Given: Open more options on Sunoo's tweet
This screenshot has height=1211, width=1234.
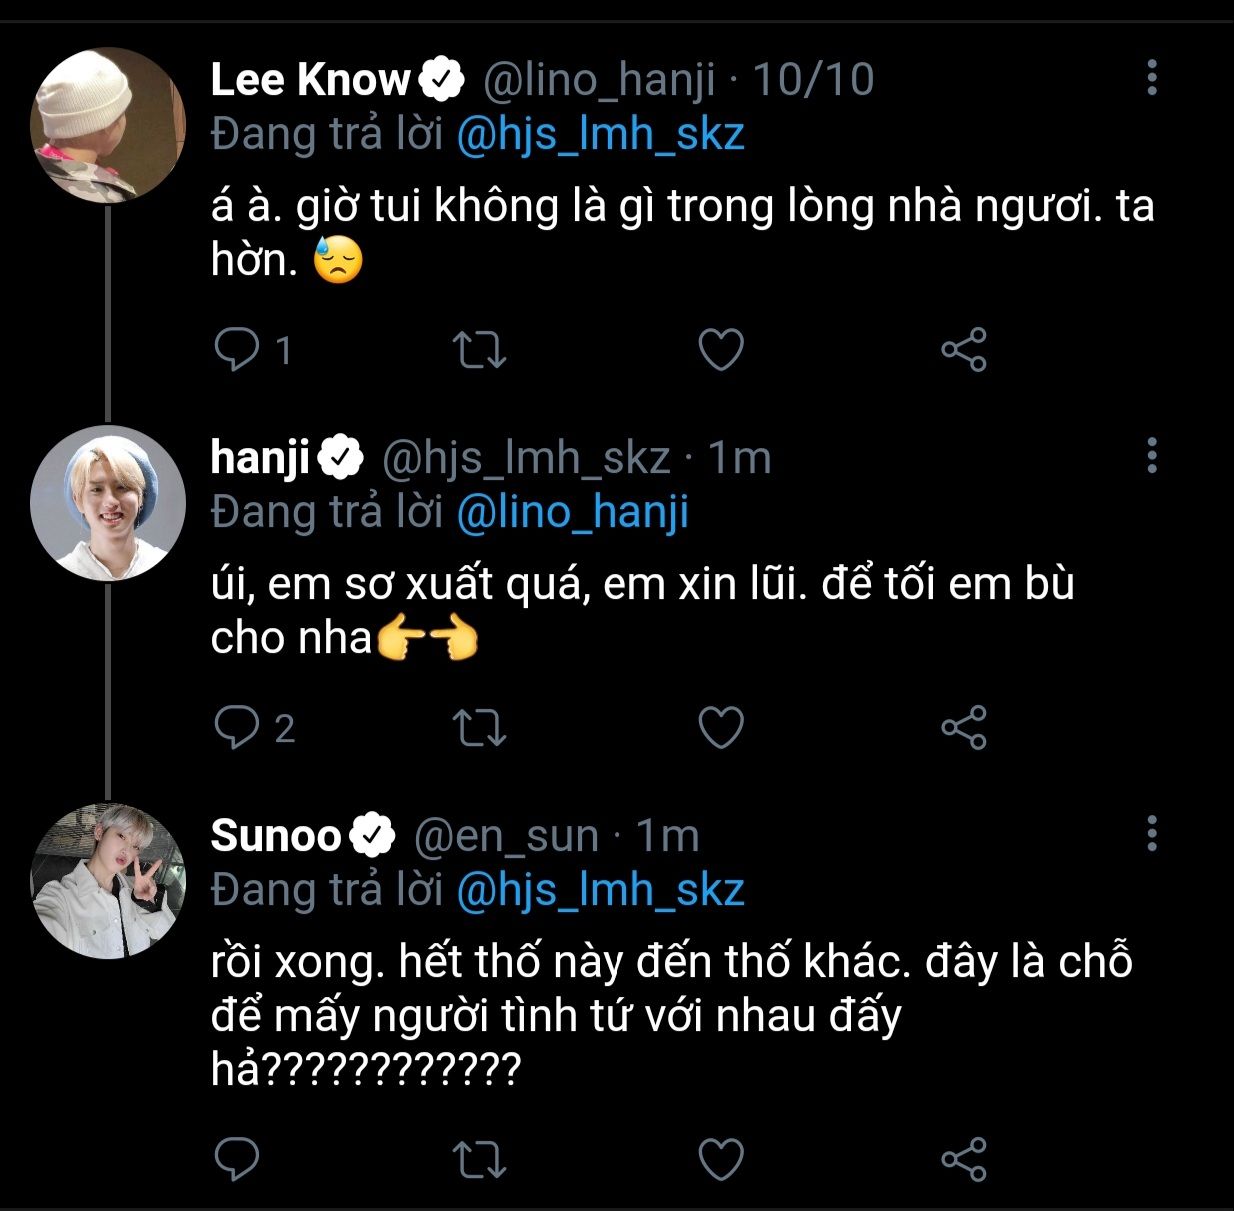Looking at the screenshot, I should coord(1152,832).
